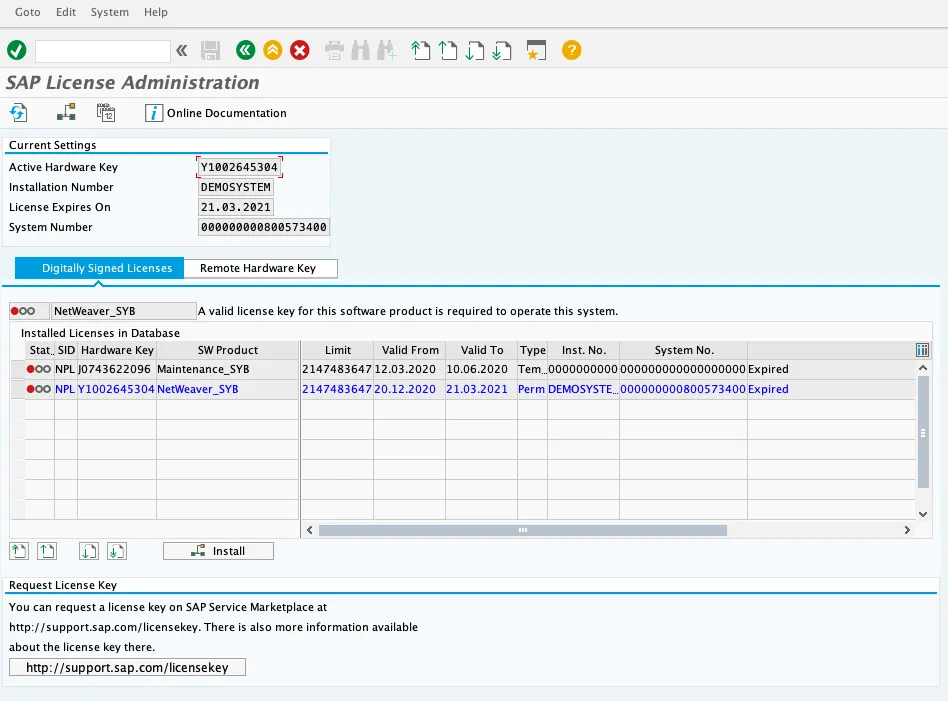Click the horizontal scrollbar right arrow

(x=907, y=530)
